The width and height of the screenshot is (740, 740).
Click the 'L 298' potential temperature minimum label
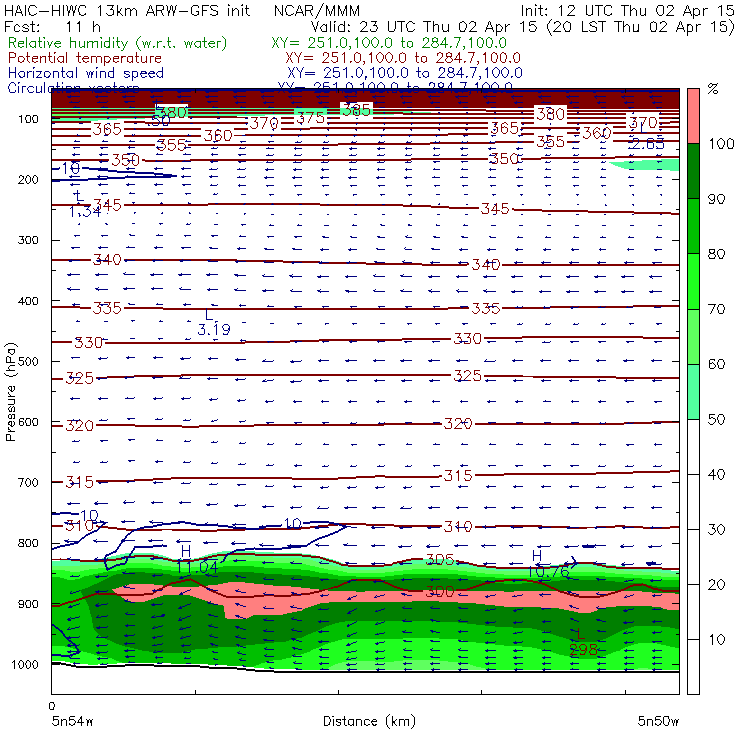pyautogui.click(x=582, y=643)
